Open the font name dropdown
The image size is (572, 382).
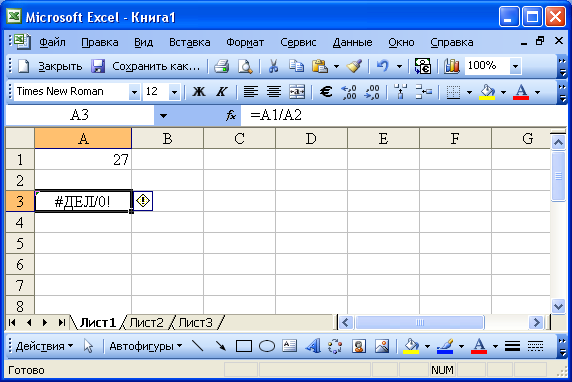click(x=134, y=92)
